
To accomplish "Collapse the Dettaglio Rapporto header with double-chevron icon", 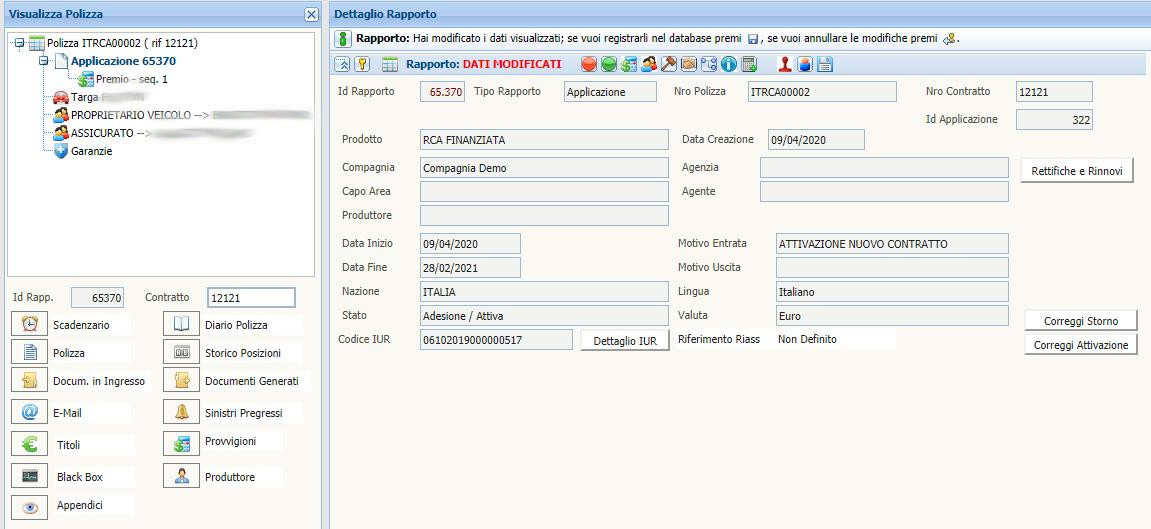I will click(342, 64).
